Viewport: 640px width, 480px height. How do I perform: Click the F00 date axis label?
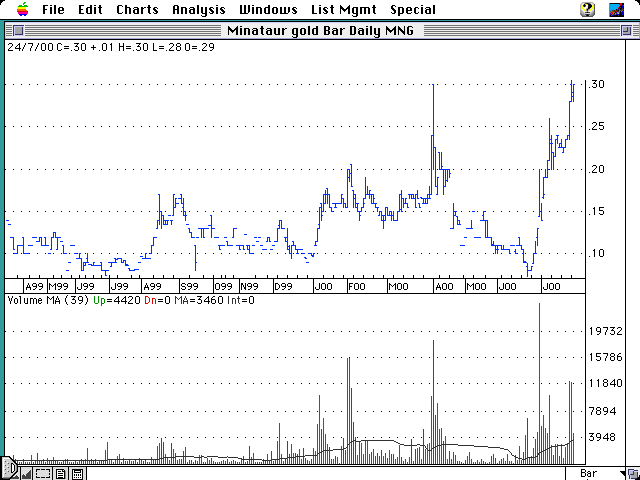pyautogui.click(x=357, y=287)
